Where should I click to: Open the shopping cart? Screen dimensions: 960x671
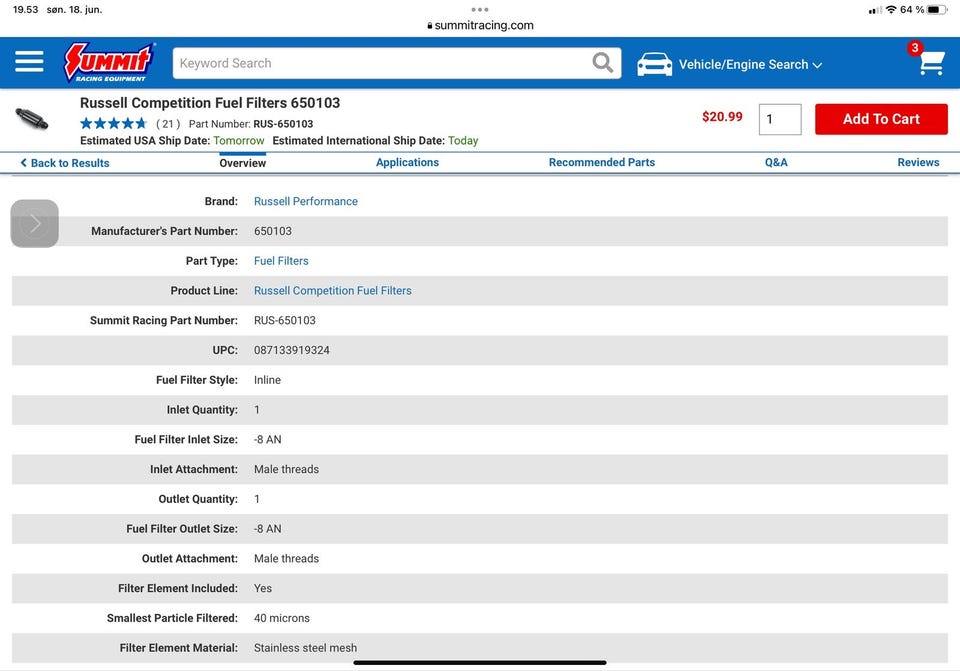pyautogui.click(x=930, y=63)
